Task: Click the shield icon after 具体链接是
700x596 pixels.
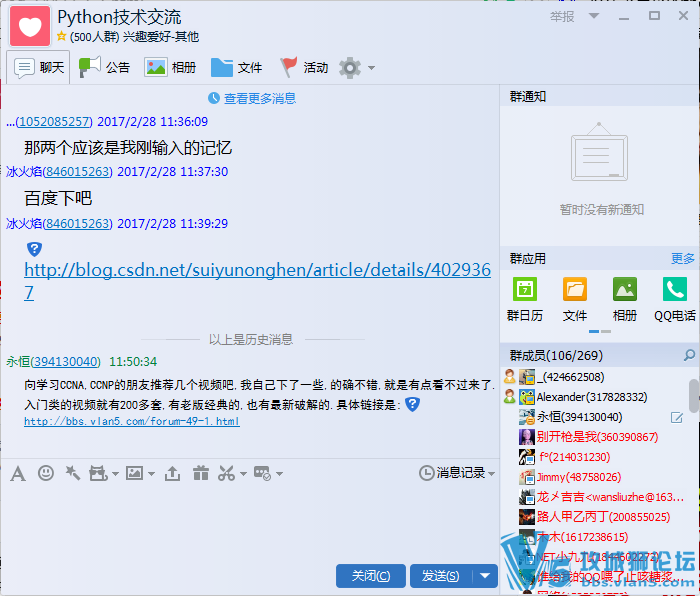Action: click(412, 405)
